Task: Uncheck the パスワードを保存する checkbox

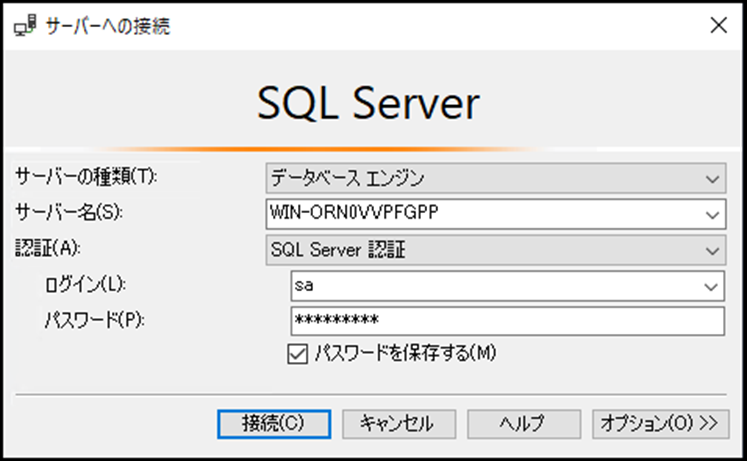Action: coord(297,354)
